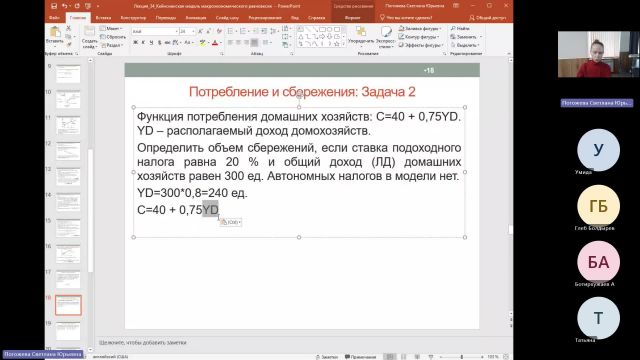Click the Paste (Вставить) clipboard icon

(55, 32)
